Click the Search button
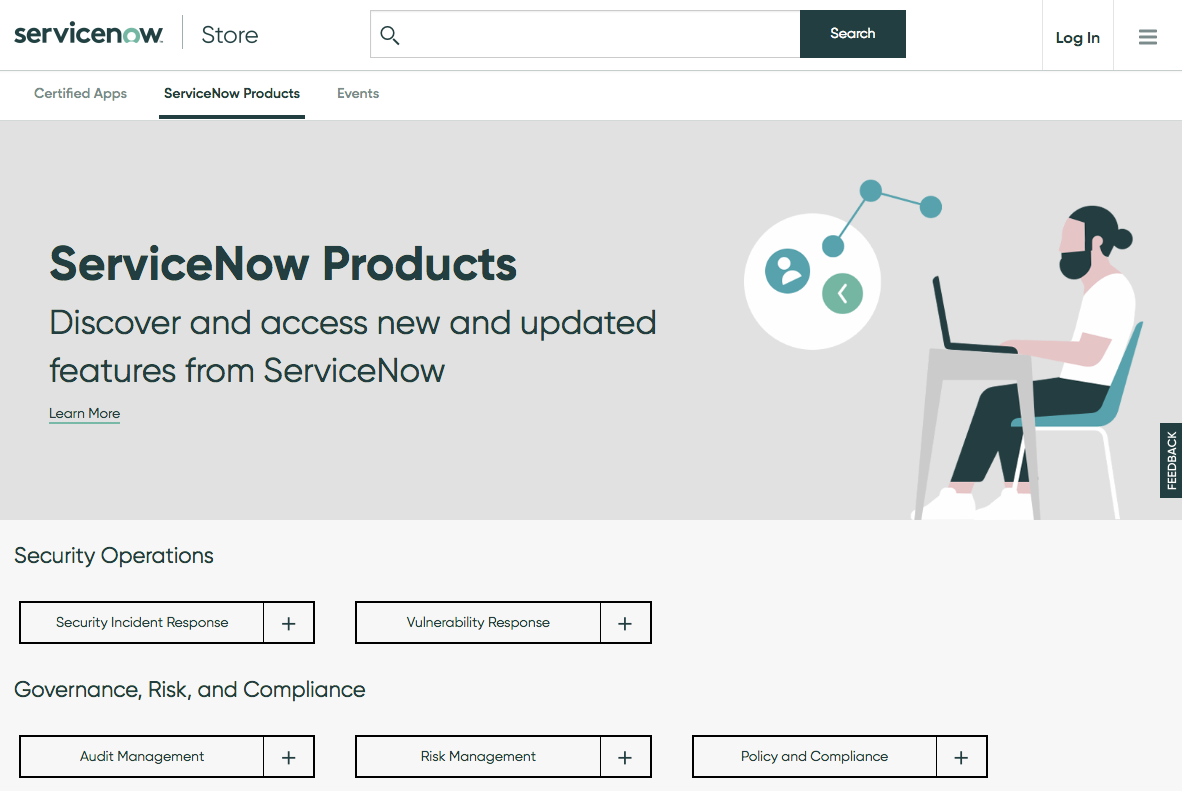This screenshot has height=791, width=1182. 853,34
